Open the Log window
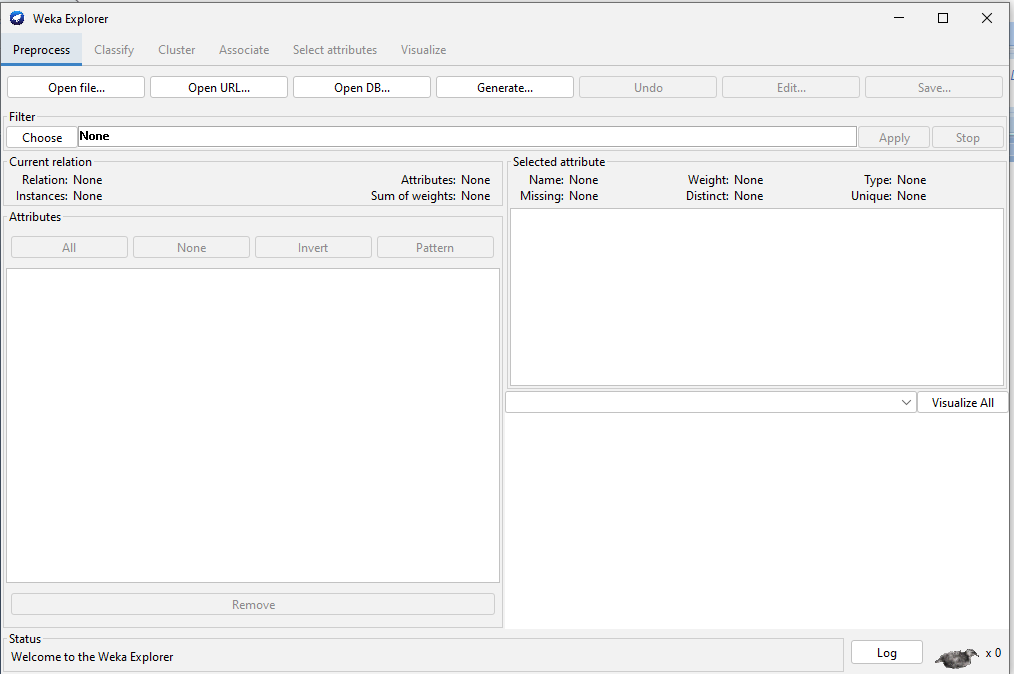This screenshot has width=1014, height=674. (887, 652)
